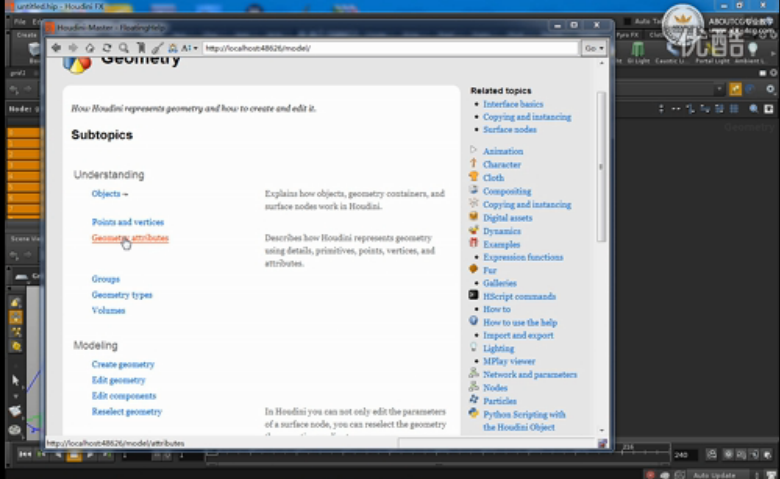This screenshot has height=479, width=780.
Task: Click the magnifier search icon in help toolbar
Action: pos(123,48)
